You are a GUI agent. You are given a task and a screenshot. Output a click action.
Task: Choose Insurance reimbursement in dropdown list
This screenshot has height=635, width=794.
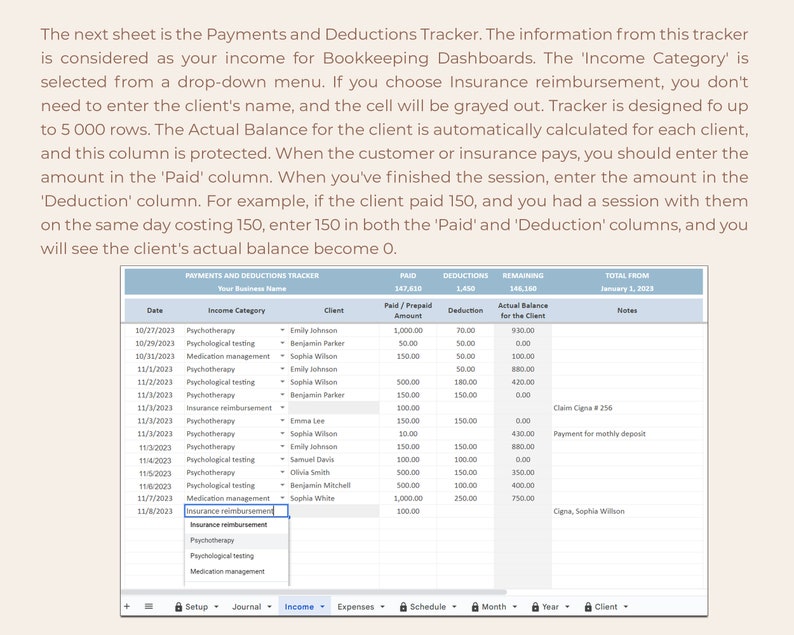pyautogui.click(x=236, y=525)
